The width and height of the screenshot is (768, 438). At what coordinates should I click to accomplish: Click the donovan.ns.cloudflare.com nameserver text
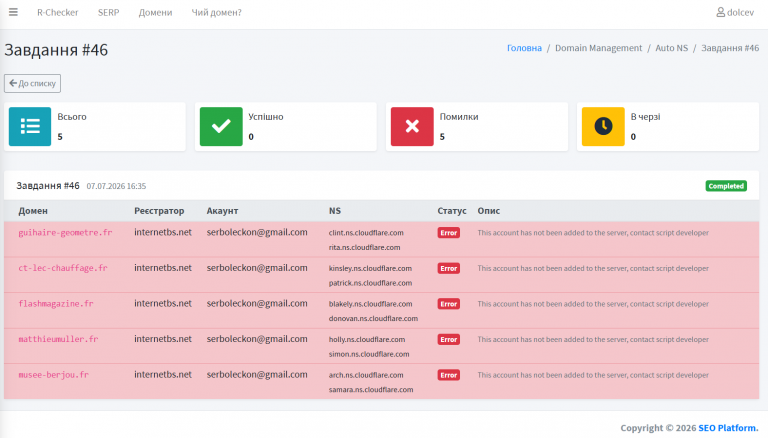point(373,318)
